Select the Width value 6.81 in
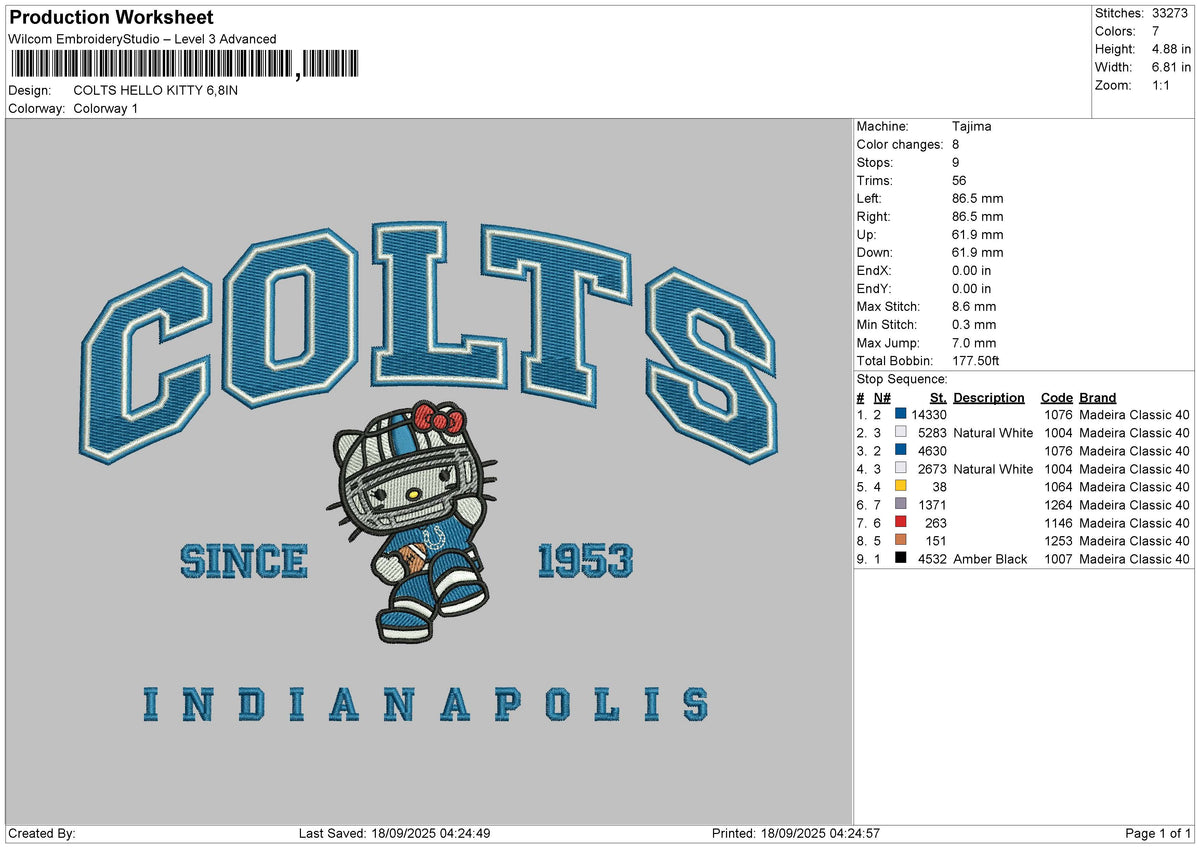The width and height of the screenshot is (1200, 848). [1173, 67]
